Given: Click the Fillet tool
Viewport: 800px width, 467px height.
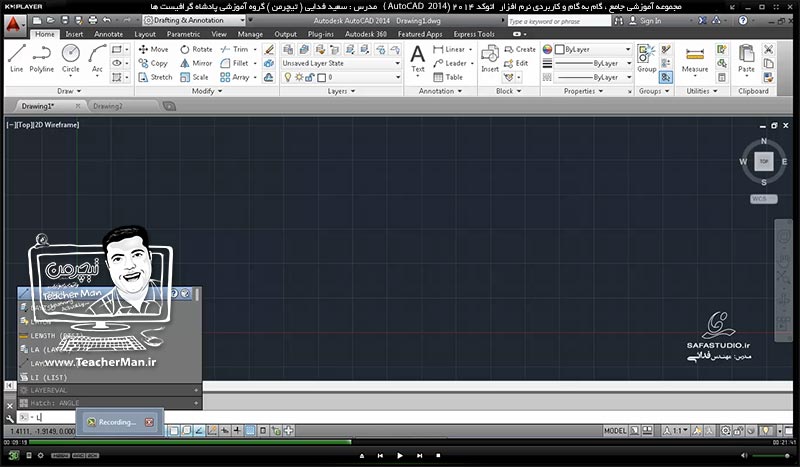Looking at the screenshot, I should point(234,63).
